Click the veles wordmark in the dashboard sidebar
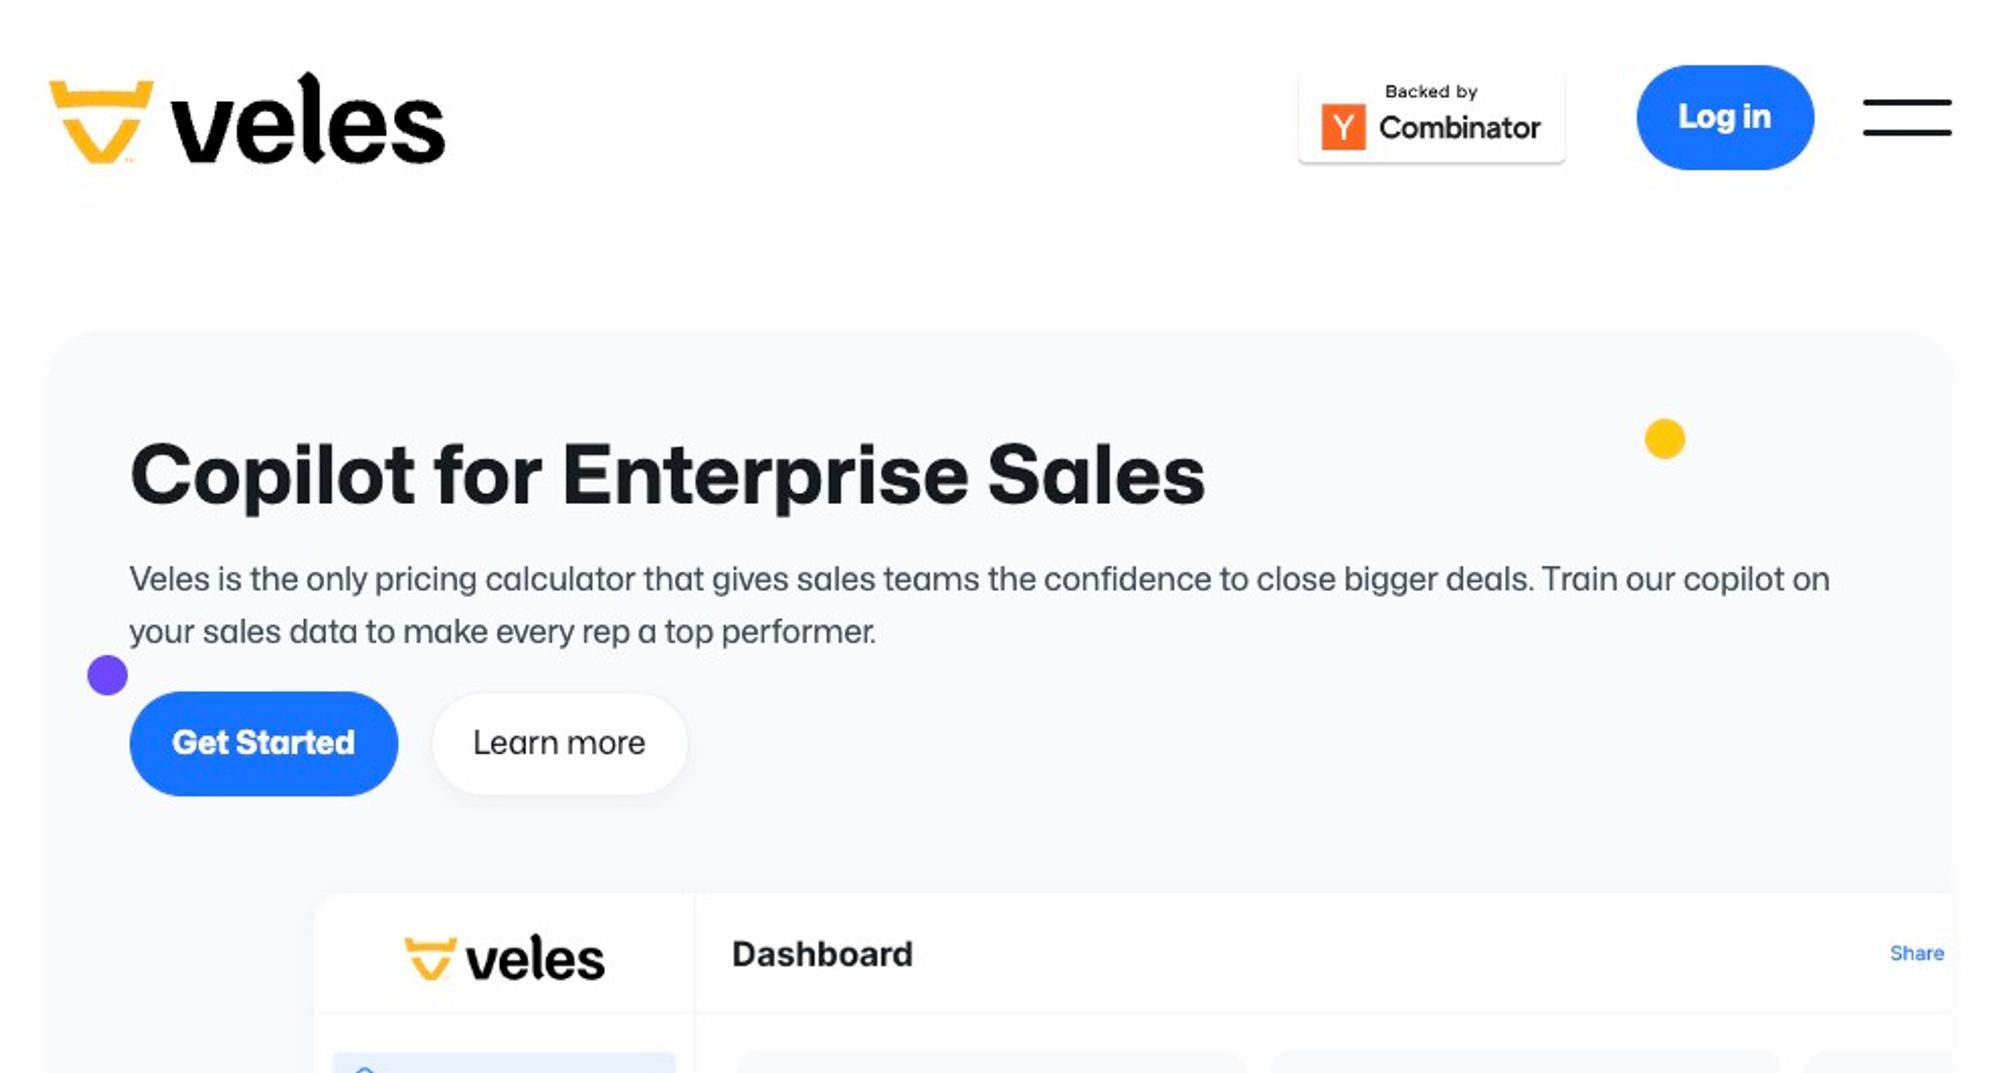The height and width of the screenshot is (1073, 2000). pos(535,959)
